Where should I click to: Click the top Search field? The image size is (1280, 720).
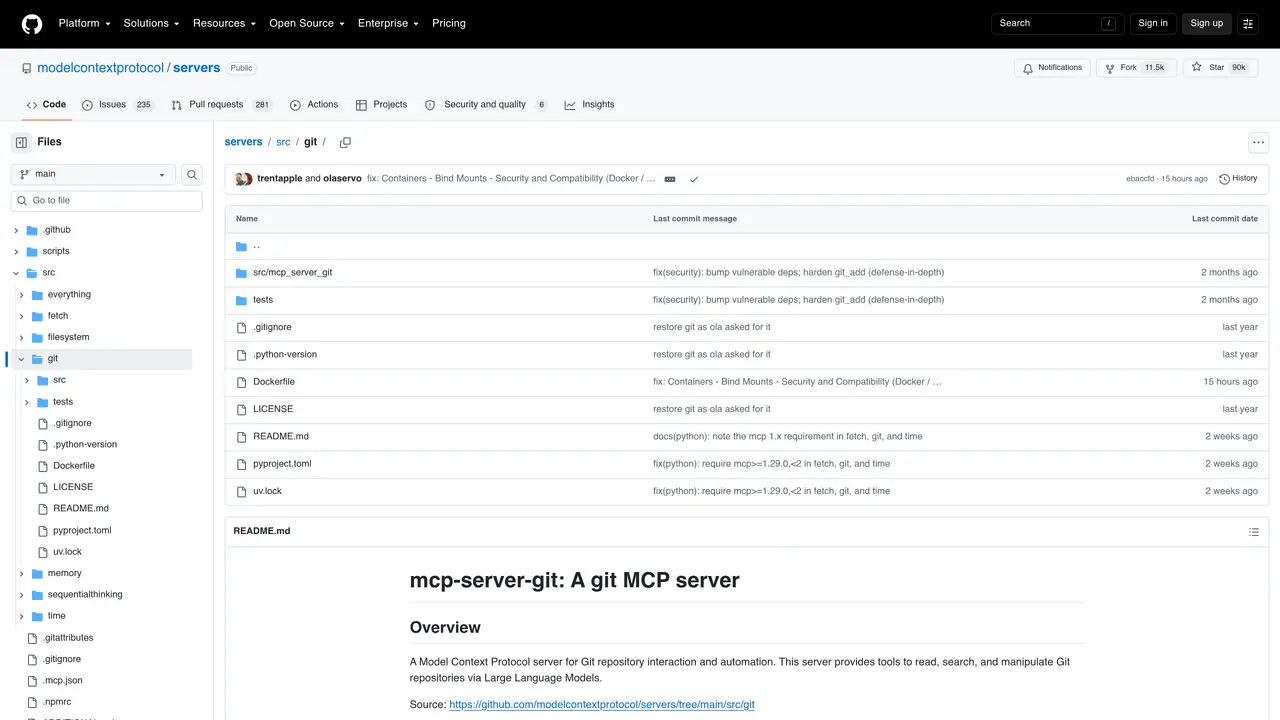pyautogui.click(x=1058, y=23)
